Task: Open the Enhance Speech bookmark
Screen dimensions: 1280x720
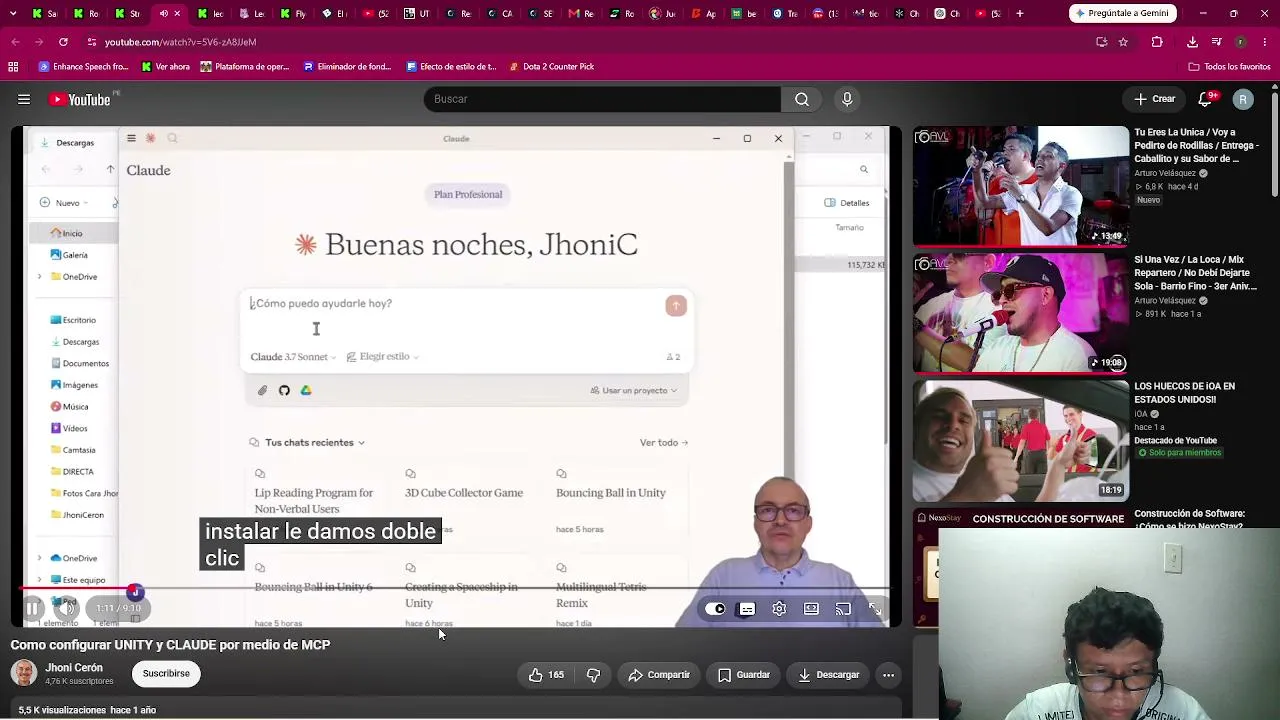Action: pos(84,67)
